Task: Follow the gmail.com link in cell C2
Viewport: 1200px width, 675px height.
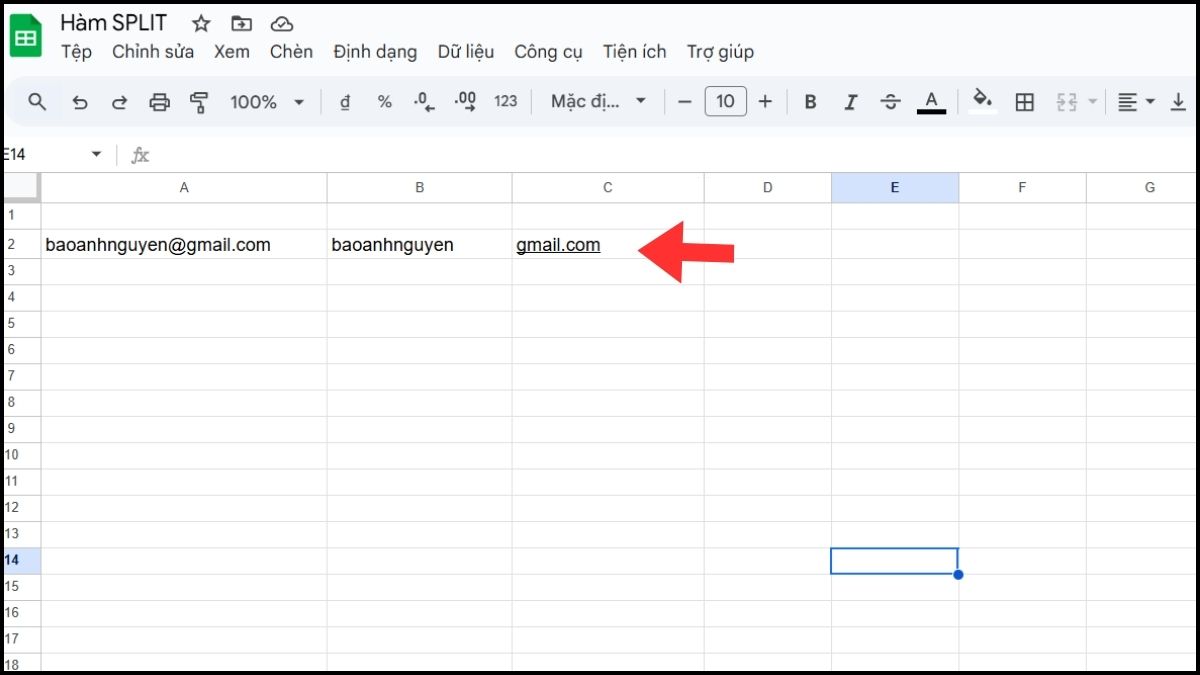Action: coord(558,244)
